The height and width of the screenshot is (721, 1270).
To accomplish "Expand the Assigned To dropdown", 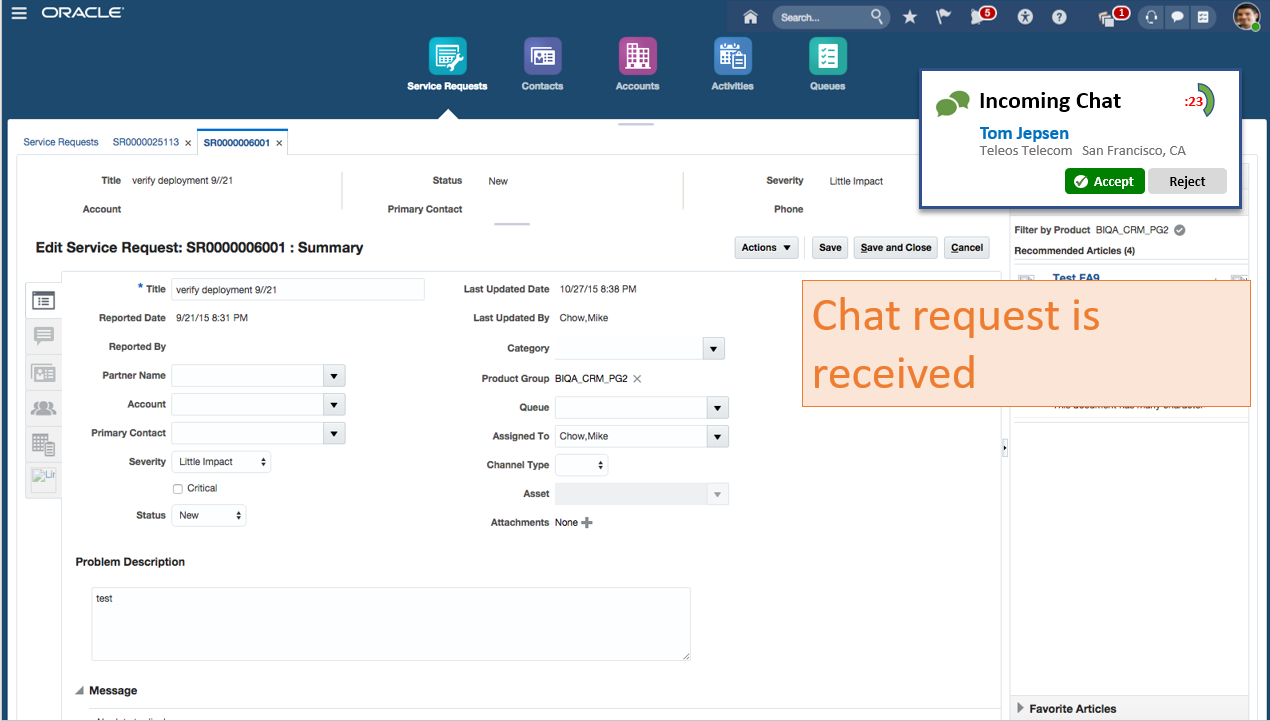I will (x=717, y=437).
